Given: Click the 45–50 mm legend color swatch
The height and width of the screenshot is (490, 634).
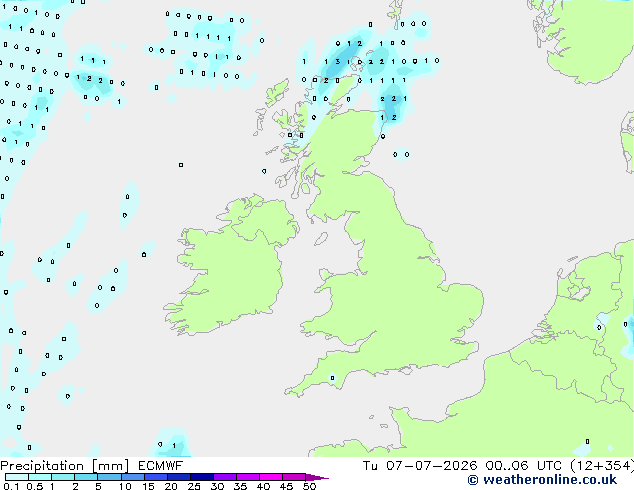Looking at the screenshot, I should click(294, 477).
